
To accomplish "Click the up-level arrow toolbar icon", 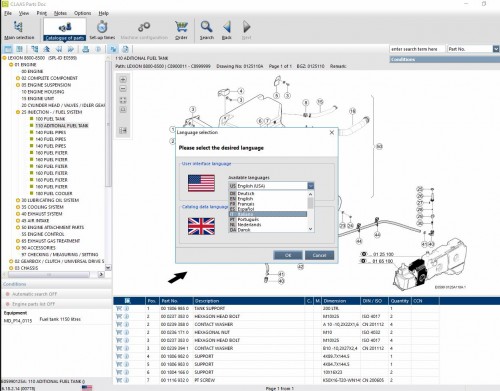I will click(x=47, y=49).
